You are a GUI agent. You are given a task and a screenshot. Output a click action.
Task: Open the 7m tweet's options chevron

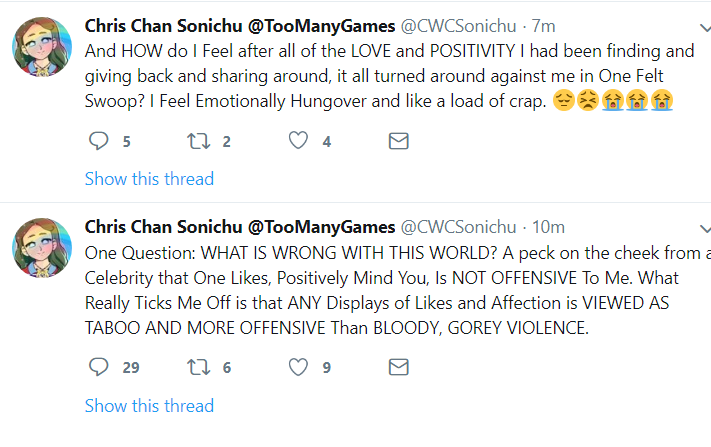[x=705, y=28]
